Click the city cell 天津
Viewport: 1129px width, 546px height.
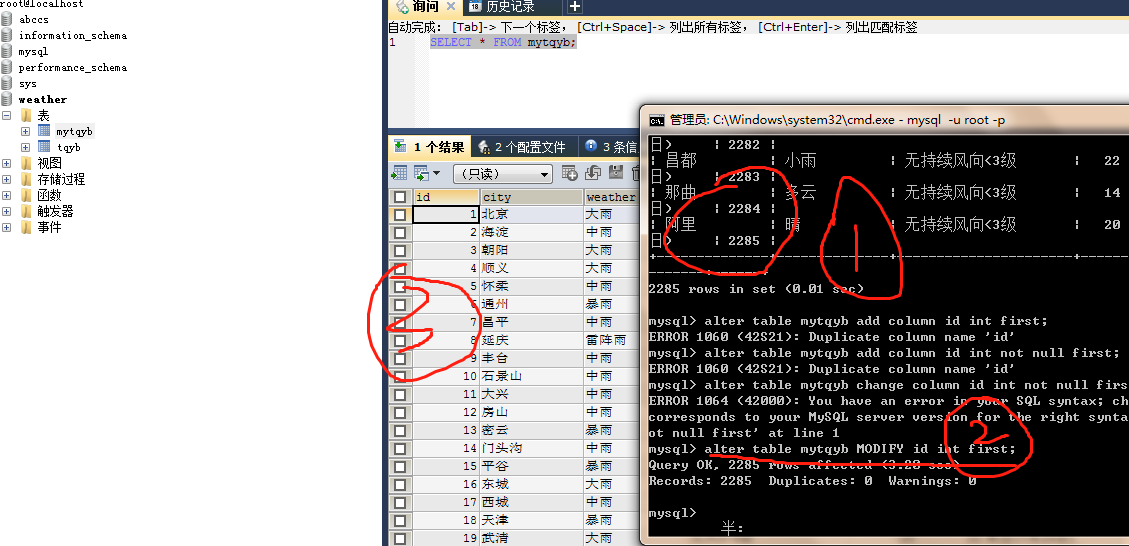pos(531,520)
